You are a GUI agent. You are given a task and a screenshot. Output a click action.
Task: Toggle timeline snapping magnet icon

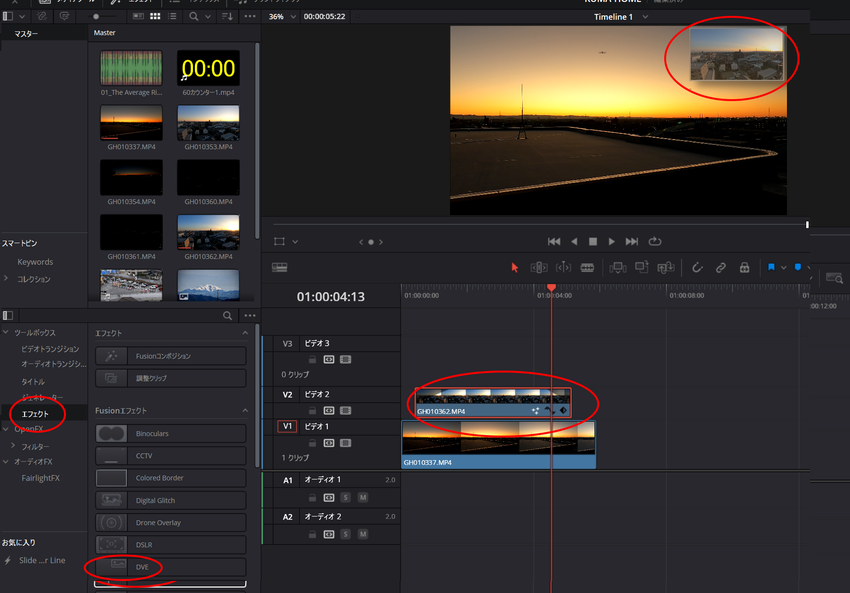[x=697, y=267]
